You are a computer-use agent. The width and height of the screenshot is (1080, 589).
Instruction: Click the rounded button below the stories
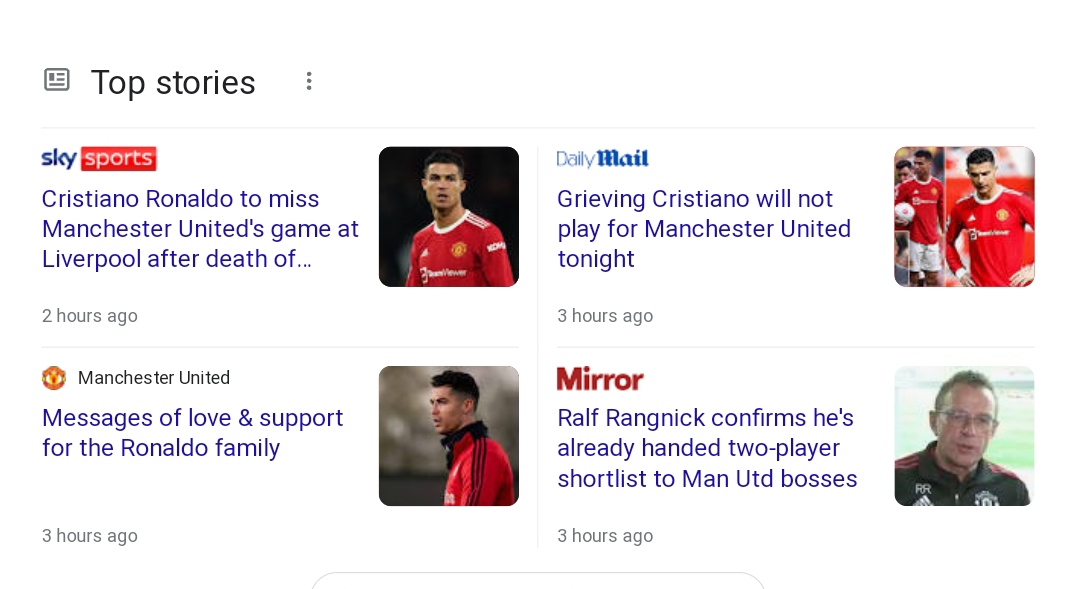538,580
